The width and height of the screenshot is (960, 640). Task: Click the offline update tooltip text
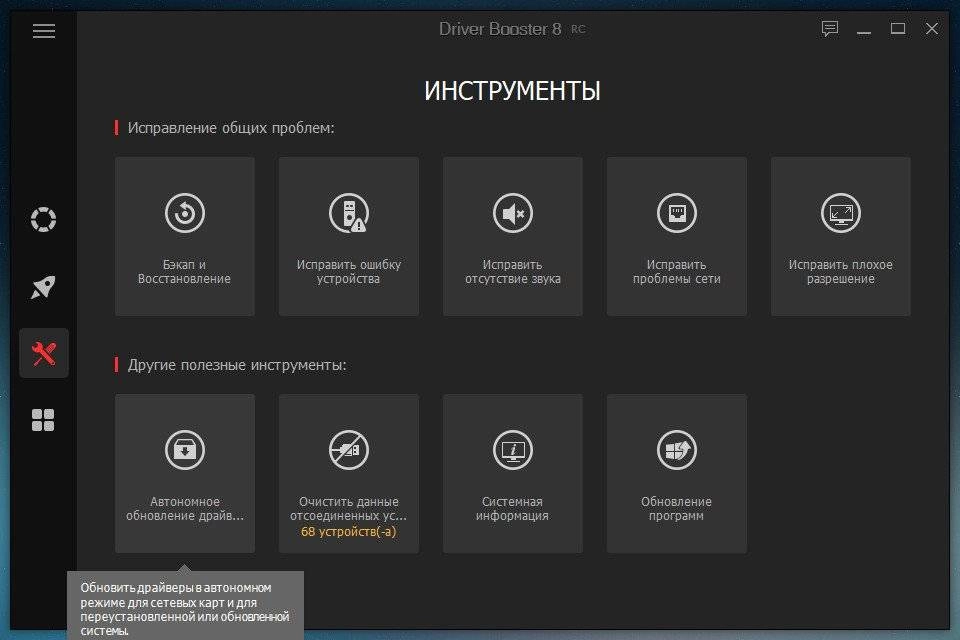click(185, 609)
